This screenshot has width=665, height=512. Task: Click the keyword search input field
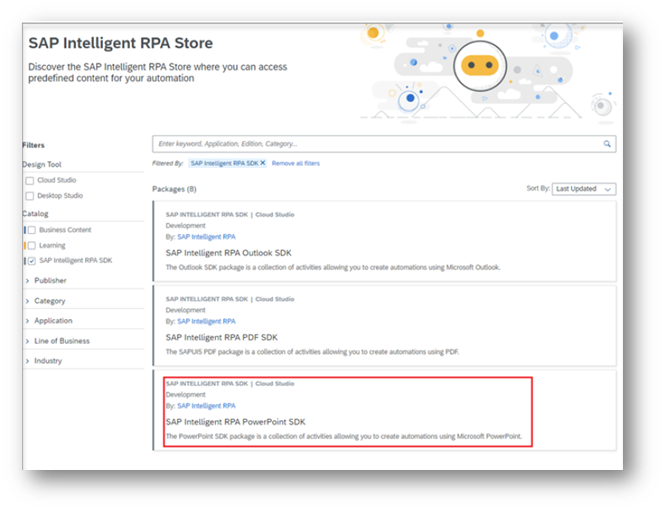click(x=375, y=144)
